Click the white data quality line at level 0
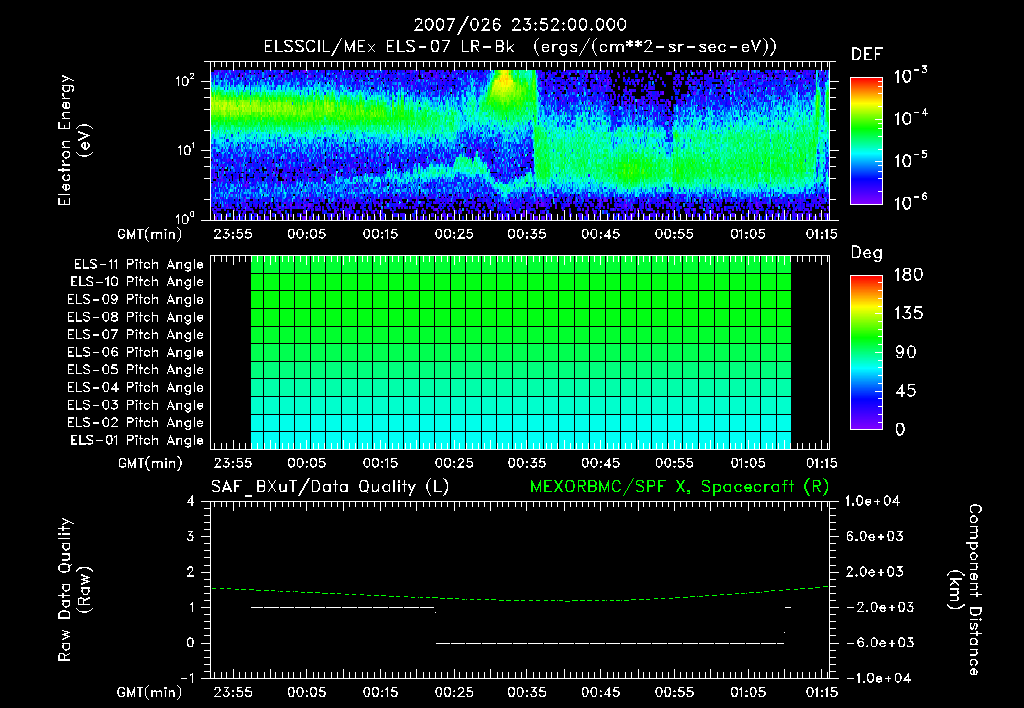Viewport: 1024px width, 708px height. coord(610,643)
